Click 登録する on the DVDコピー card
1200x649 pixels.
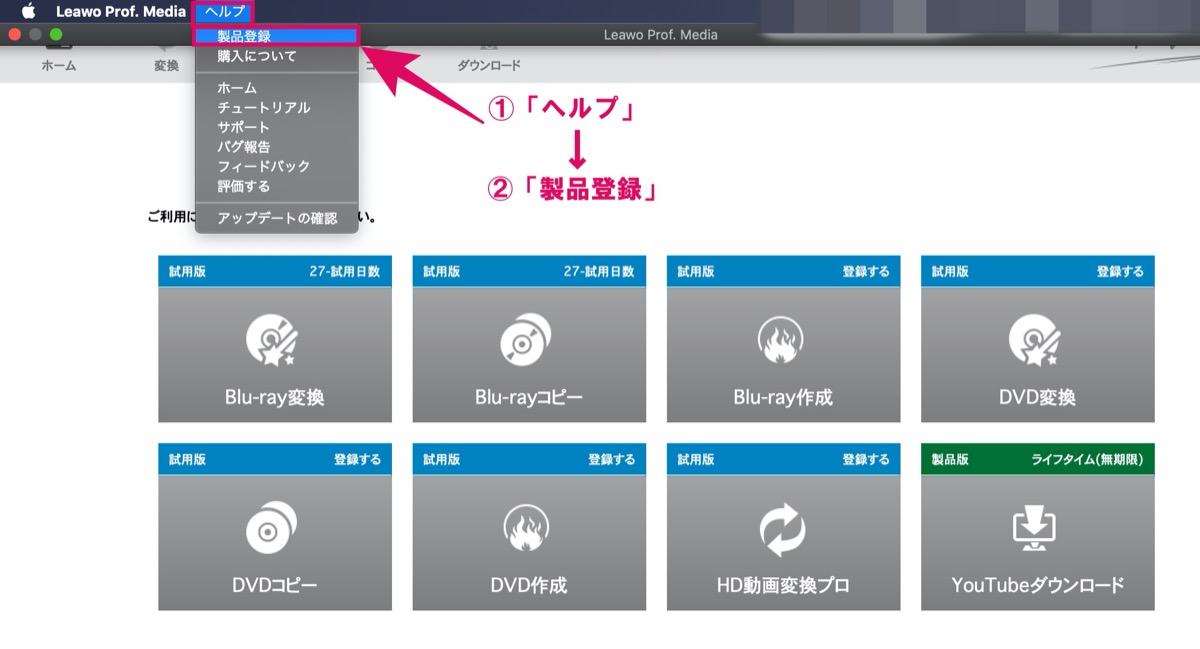coord(357,459)
